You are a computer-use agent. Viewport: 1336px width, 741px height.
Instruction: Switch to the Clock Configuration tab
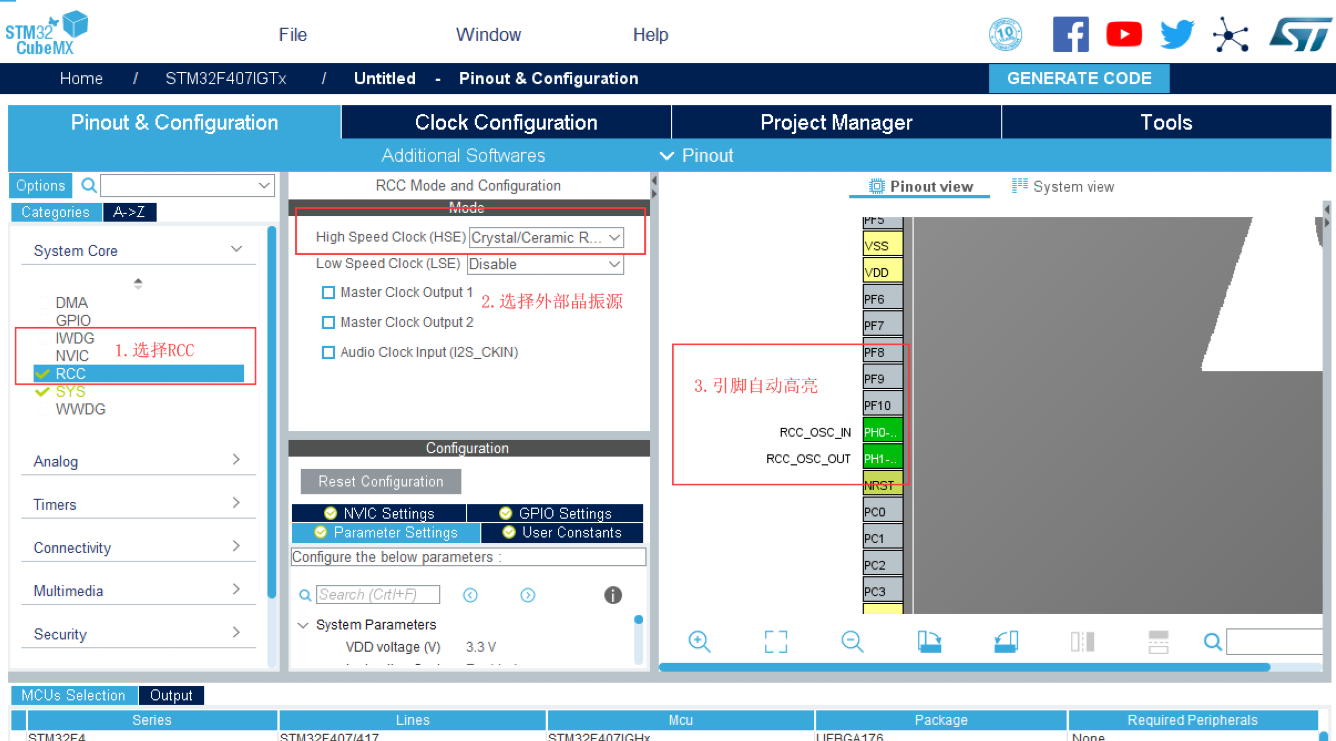pyautogui.click(x=506, y=122)
